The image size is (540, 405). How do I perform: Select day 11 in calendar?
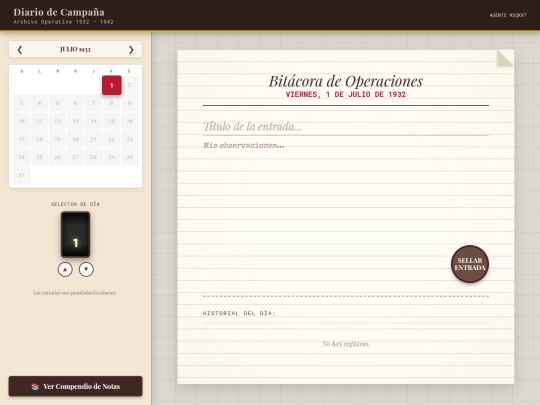[40, 121]
